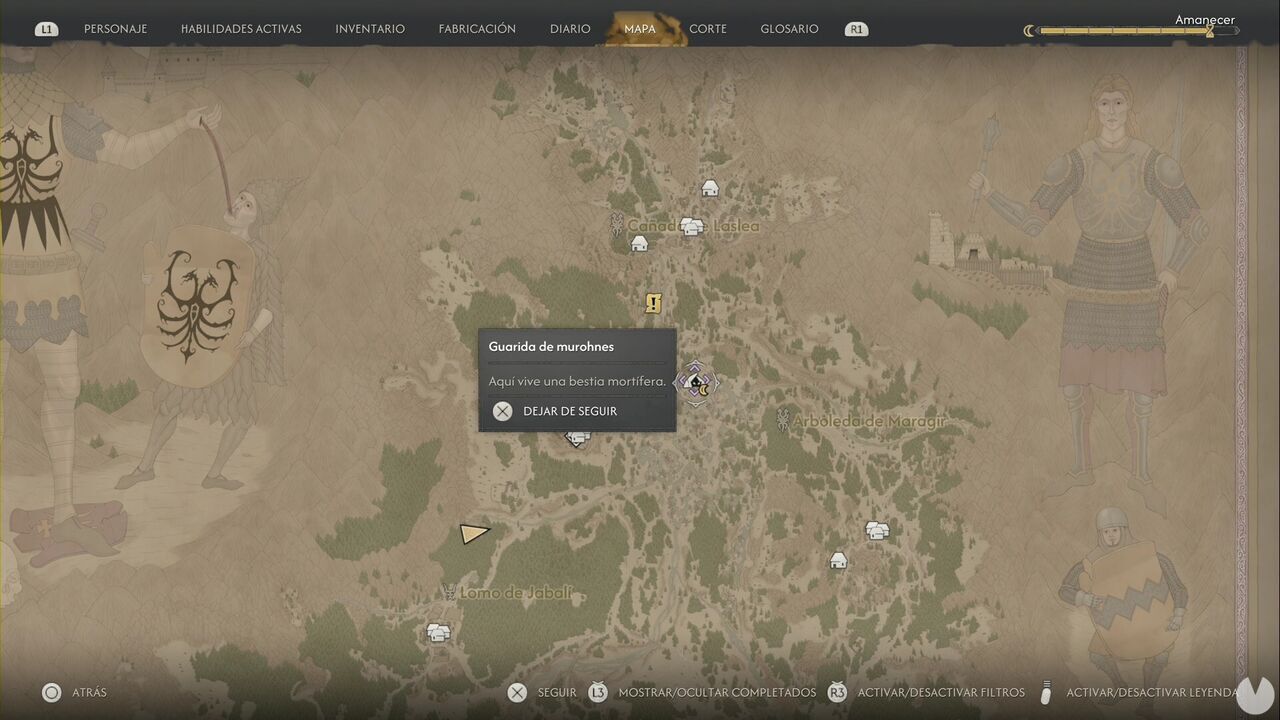The image size is (1280, 720).
Task: Click the R1 next-tab button icon
Action: pos(856,29)
